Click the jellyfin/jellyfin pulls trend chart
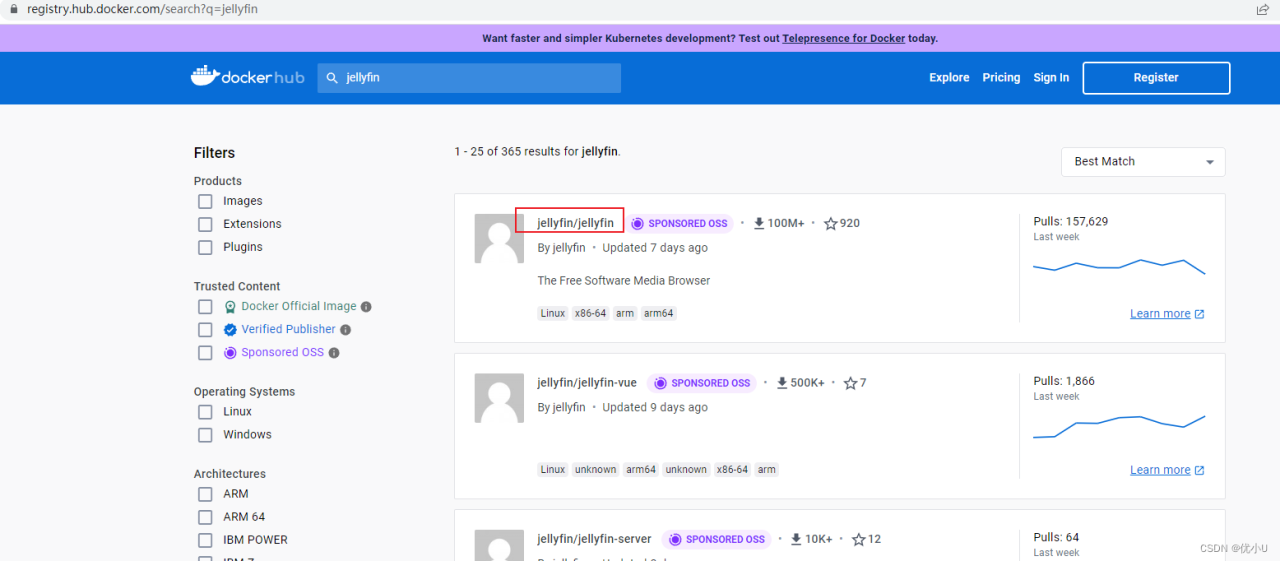The height and width of the screenshot is (561, 1280). [x=1119, y=267]
